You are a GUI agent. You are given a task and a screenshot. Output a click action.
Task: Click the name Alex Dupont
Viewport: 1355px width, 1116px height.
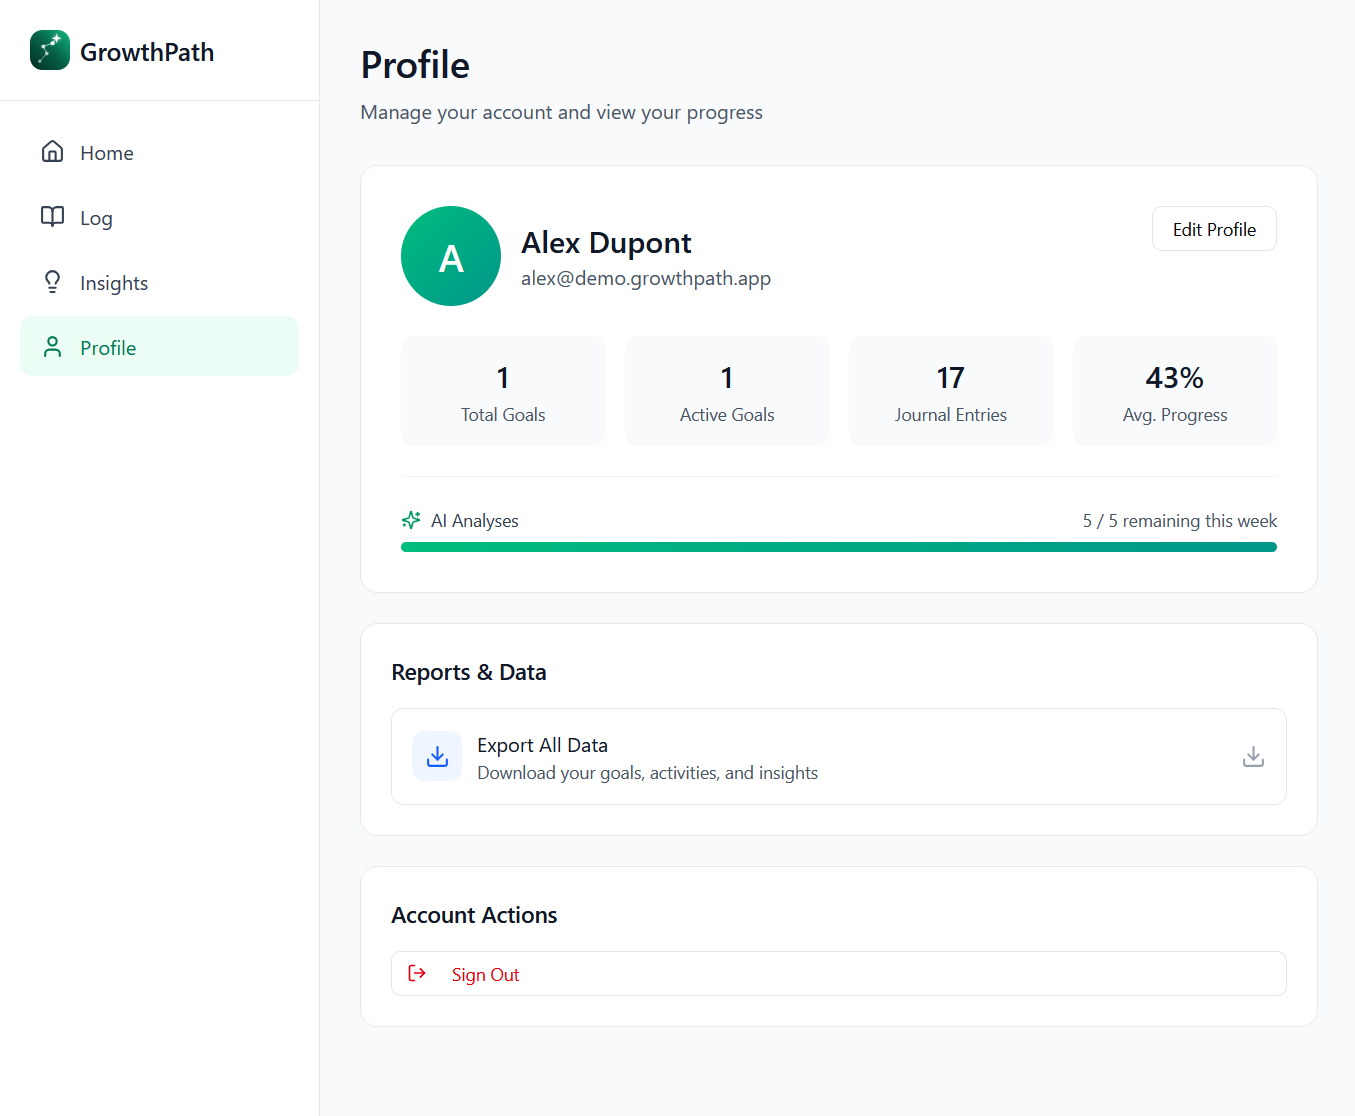coord(606,243)
